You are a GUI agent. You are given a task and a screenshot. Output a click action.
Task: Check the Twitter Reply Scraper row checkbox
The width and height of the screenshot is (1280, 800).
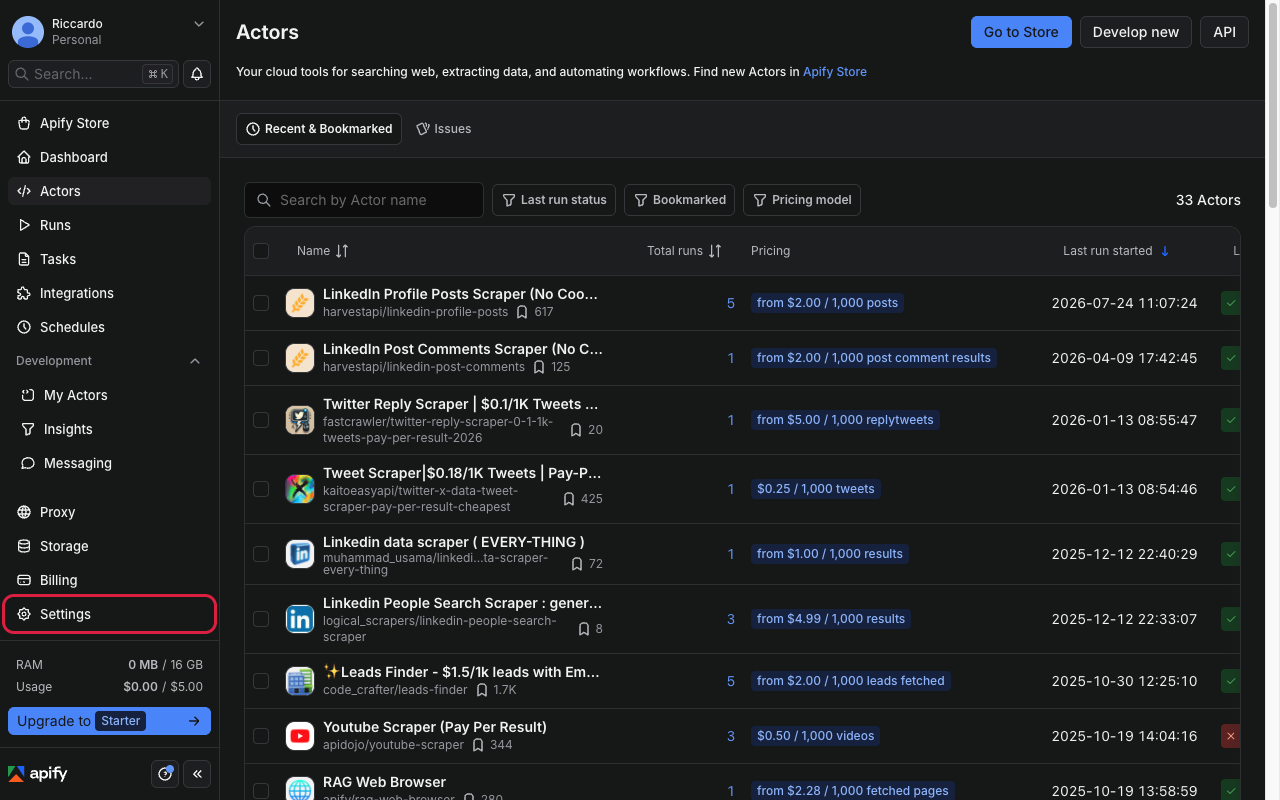(261, 420)
